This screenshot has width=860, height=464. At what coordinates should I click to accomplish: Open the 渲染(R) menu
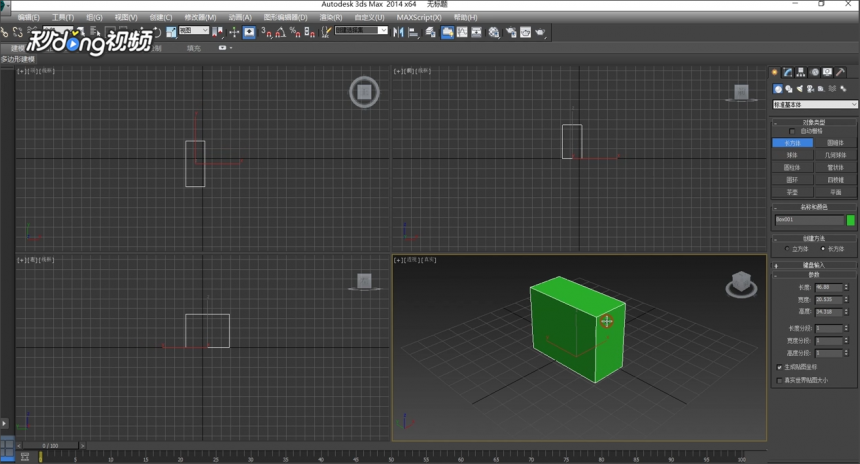(x=331, y=18)
